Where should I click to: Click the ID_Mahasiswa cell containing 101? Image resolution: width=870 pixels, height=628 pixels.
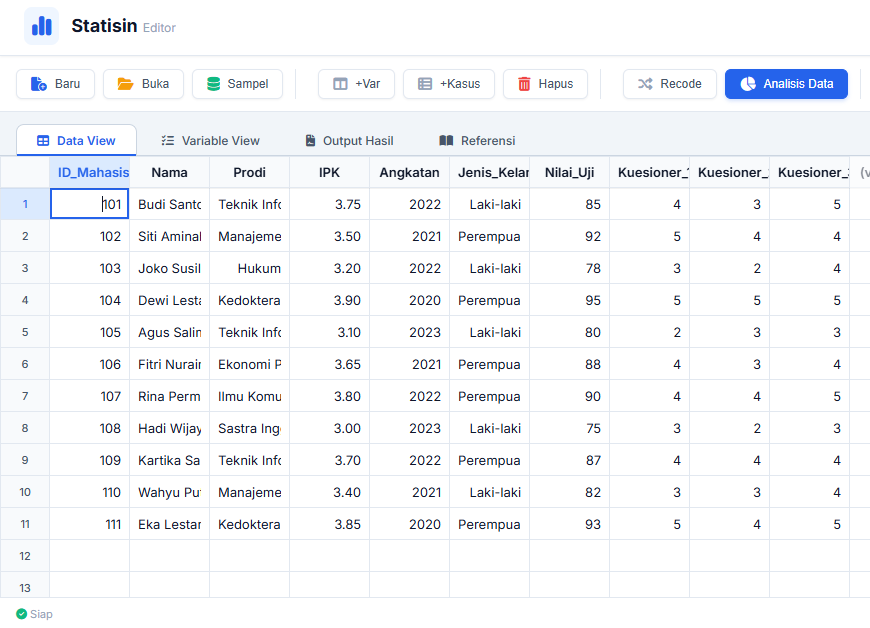(x=90, y=204)
